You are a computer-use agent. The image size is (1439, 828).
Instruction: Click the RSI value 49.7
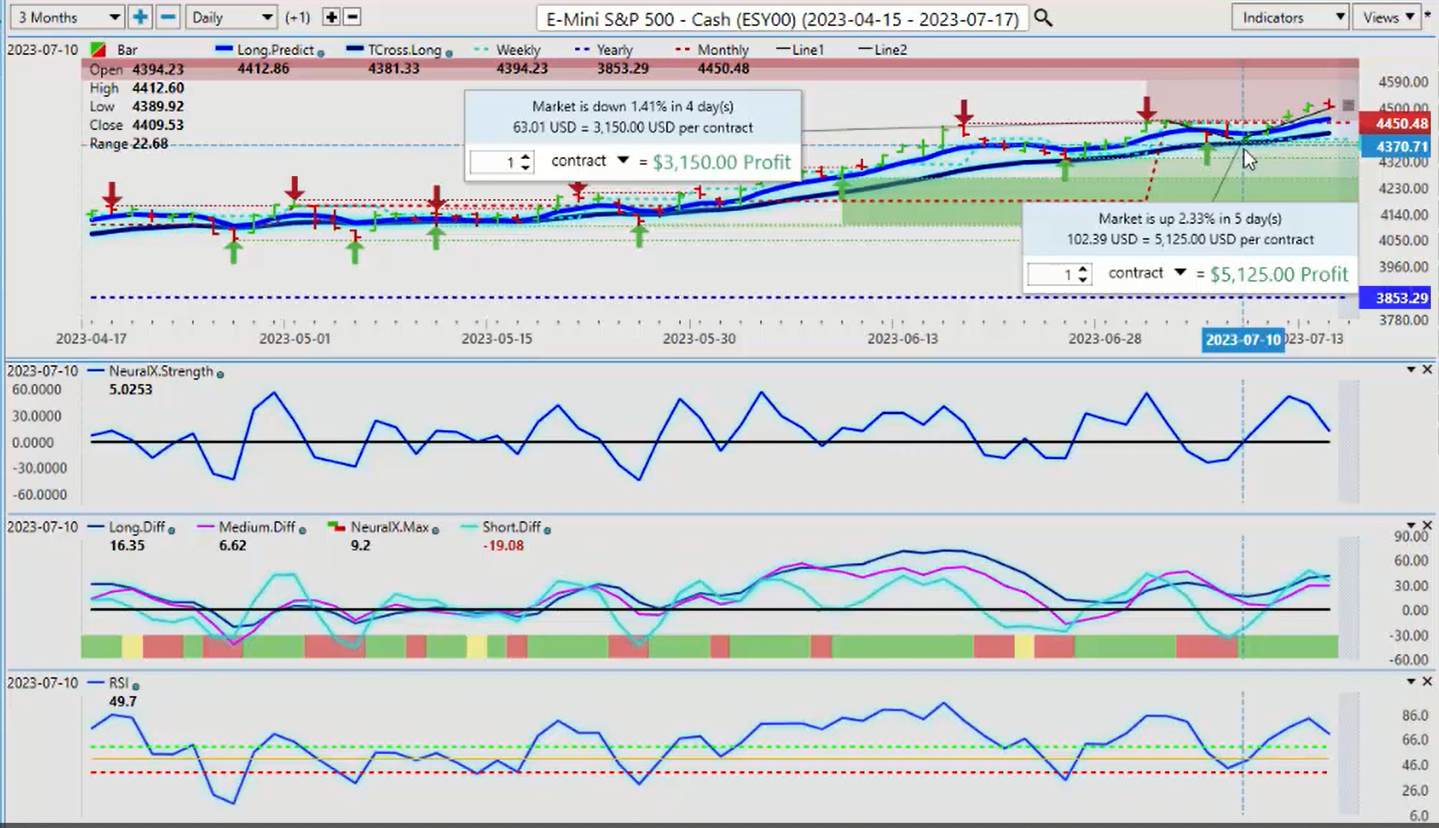pyautogui.click(x=122, y=701)
